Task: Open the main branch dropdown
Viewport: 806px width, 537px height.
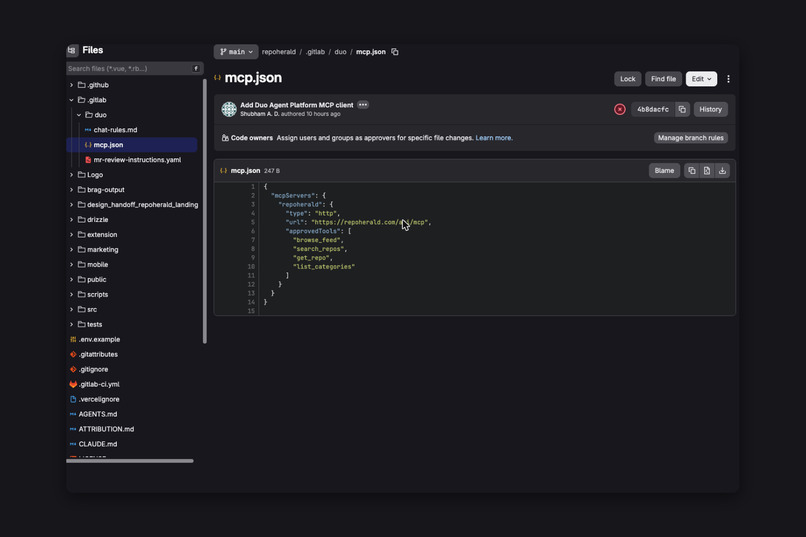Action: tap(236, 52)
